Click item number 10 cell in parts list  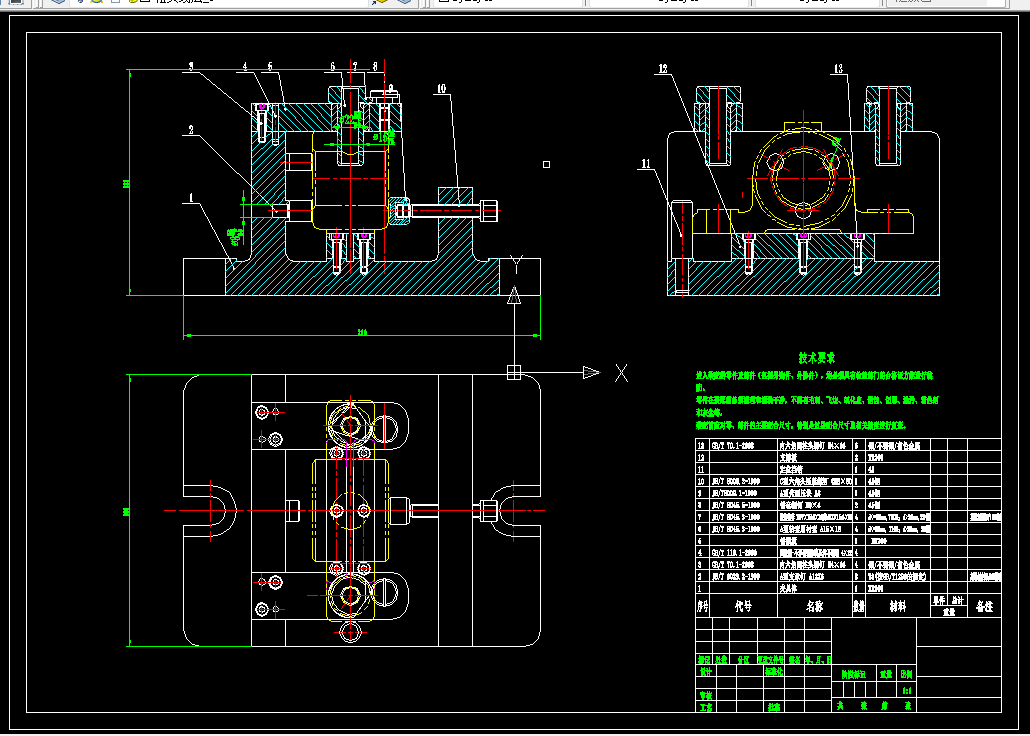[703, 481]
